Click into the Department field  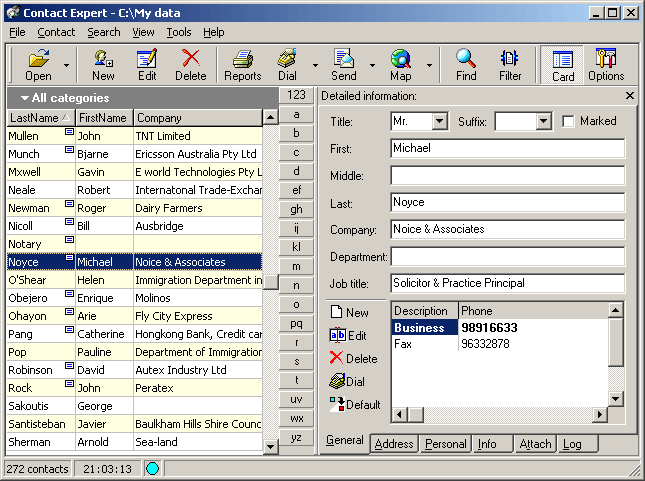click(508, 257)
